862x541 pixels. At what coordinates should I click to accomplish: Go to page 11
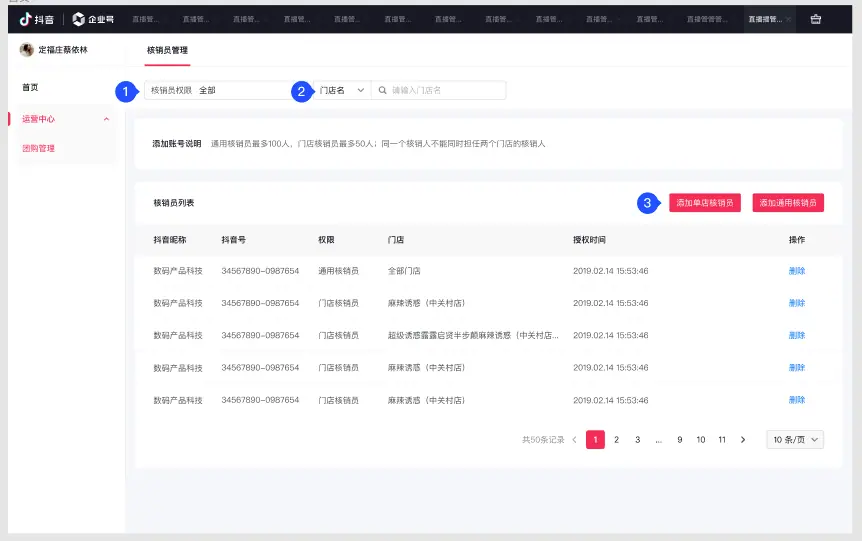point(722,440)
